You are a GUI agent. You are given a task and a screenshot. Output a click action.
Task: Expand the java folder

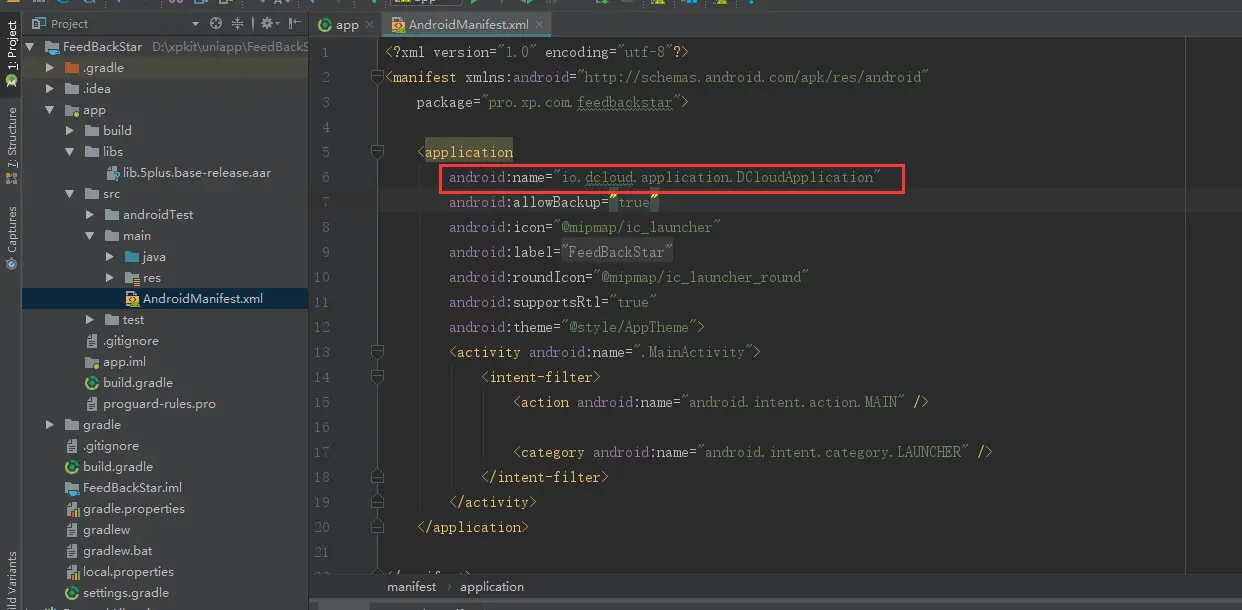(110, 257)
